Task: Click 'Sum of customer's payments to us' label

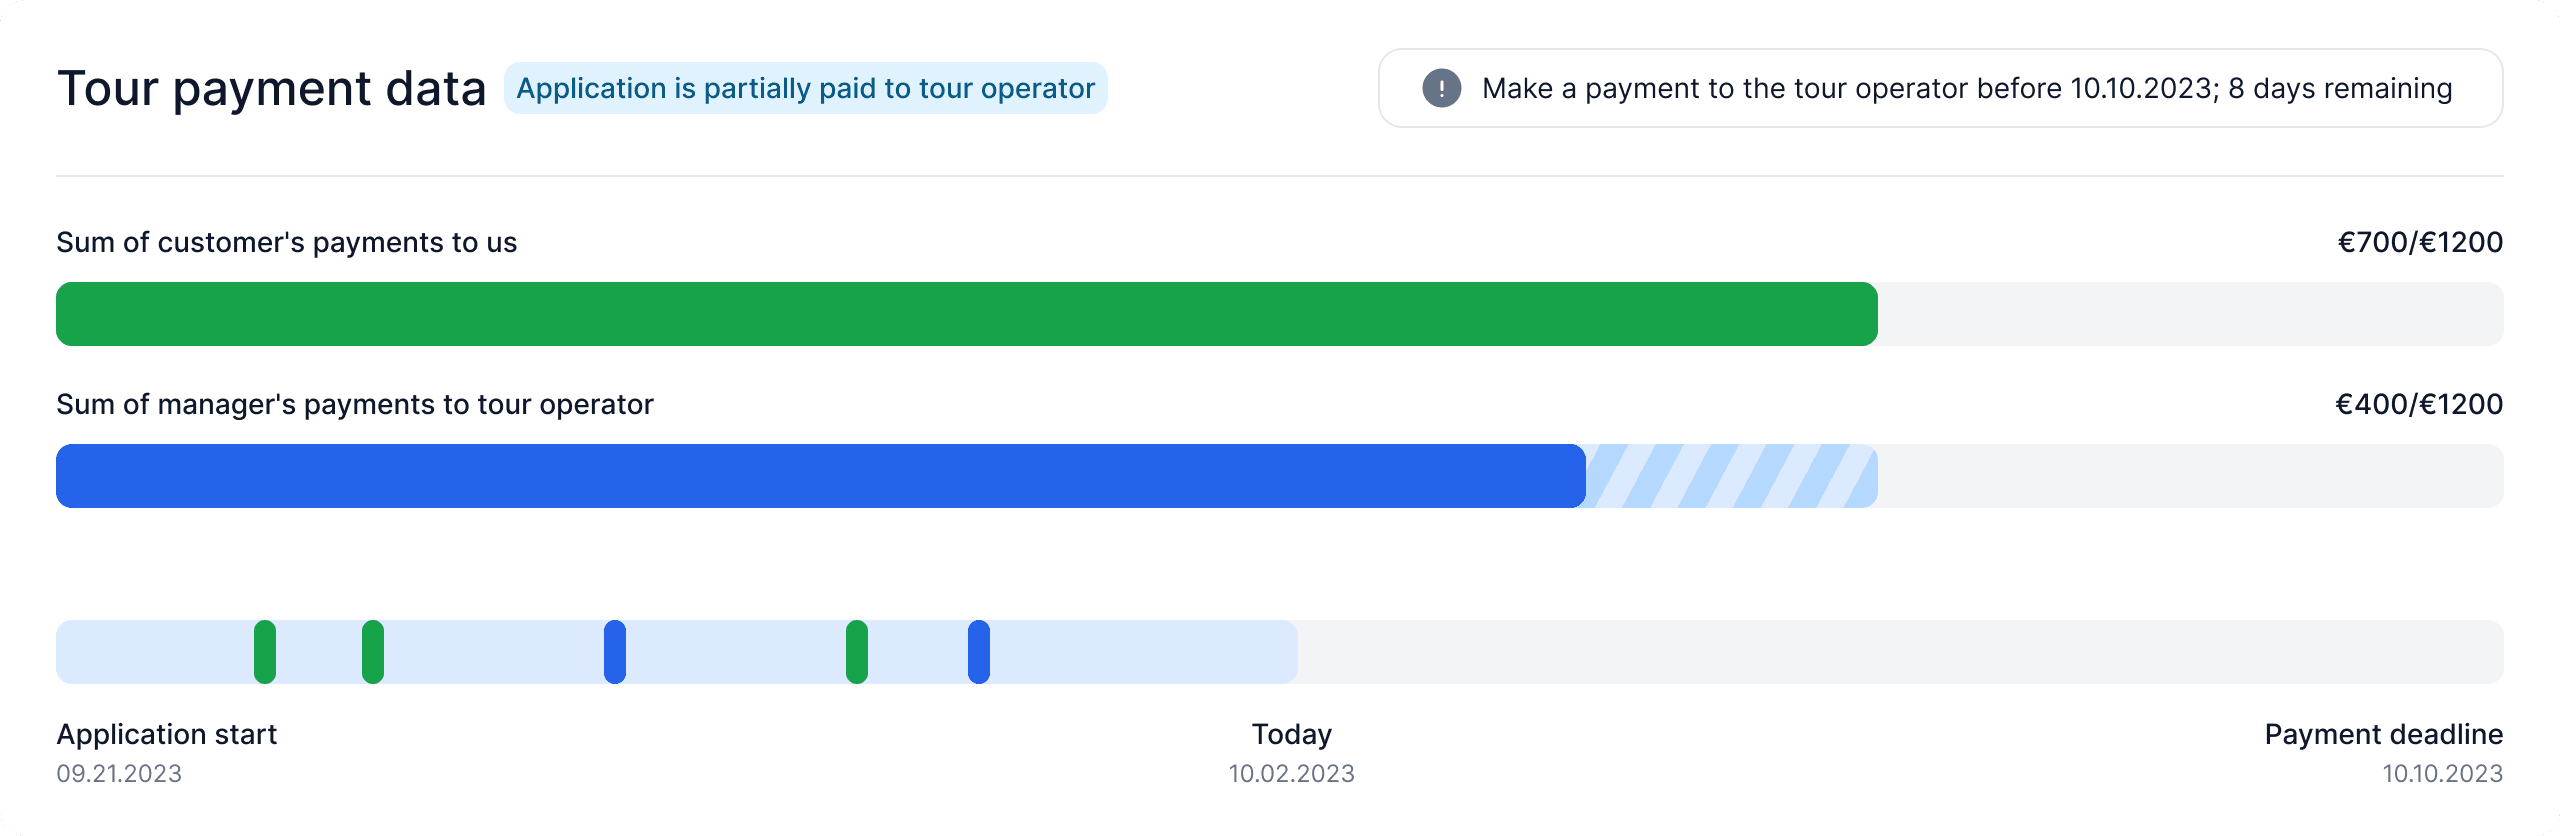Action: [x=287, y=242]
